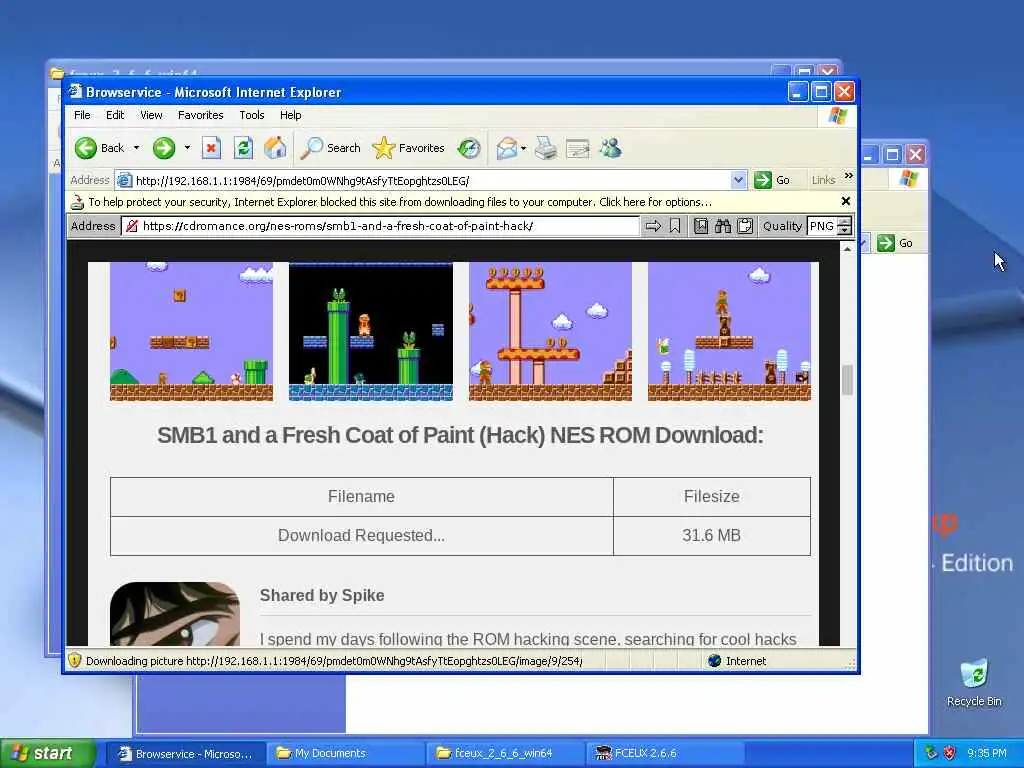Image resolution: width=1024 pixels, height=768 pixels.
Task: Click the Go button in the background window
Action: (895, 243)
